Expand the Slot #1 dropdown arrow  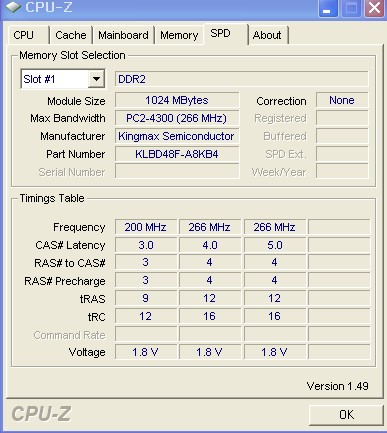click(x=96, y=79)
